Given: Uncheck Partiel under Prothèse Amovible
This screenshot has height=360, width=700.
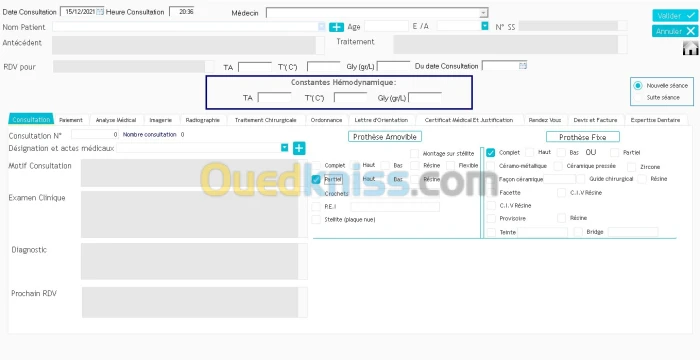Looking at the screenshot, I should click(316, 179).
